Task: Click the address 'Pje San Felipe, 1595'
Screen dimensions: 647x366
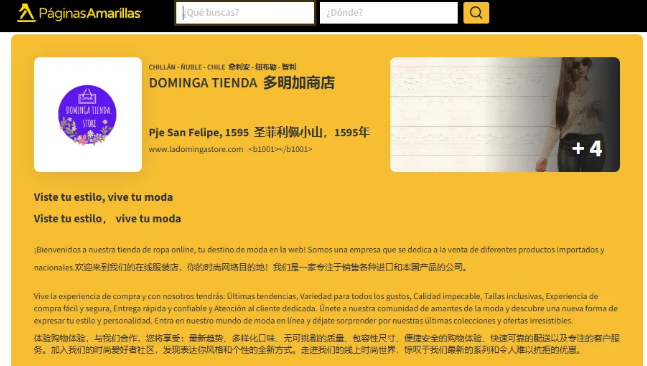Action: click(199, 132)
